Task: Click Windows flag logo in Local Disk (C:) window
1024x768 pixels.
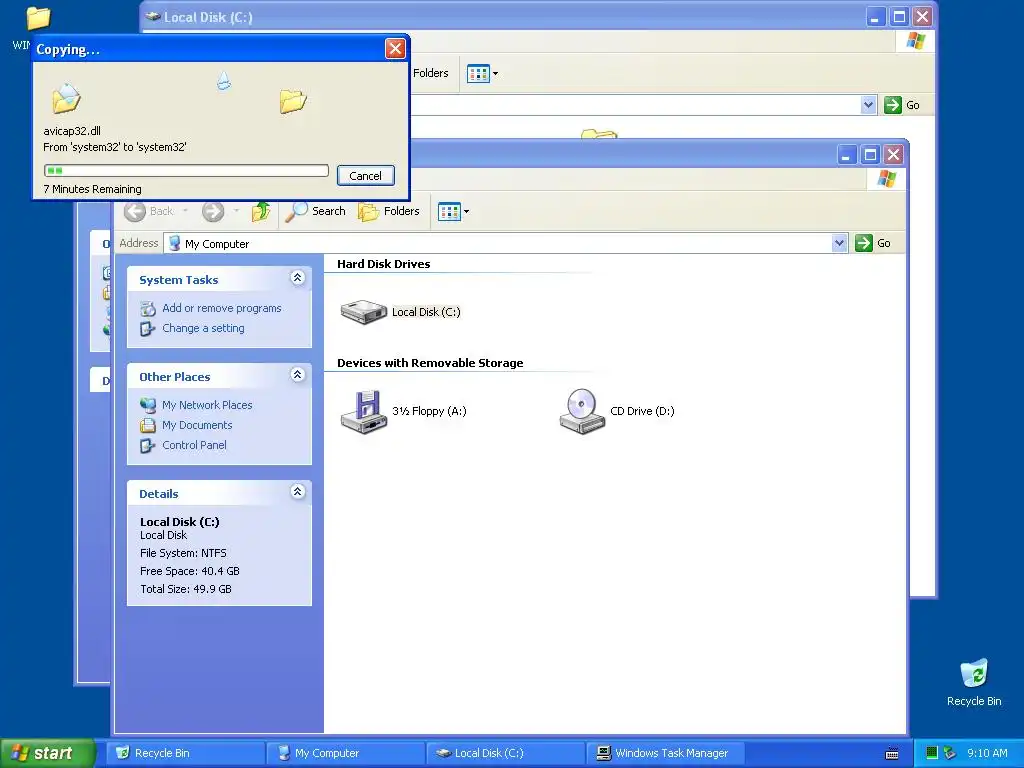Action: [x=916, y=40]
